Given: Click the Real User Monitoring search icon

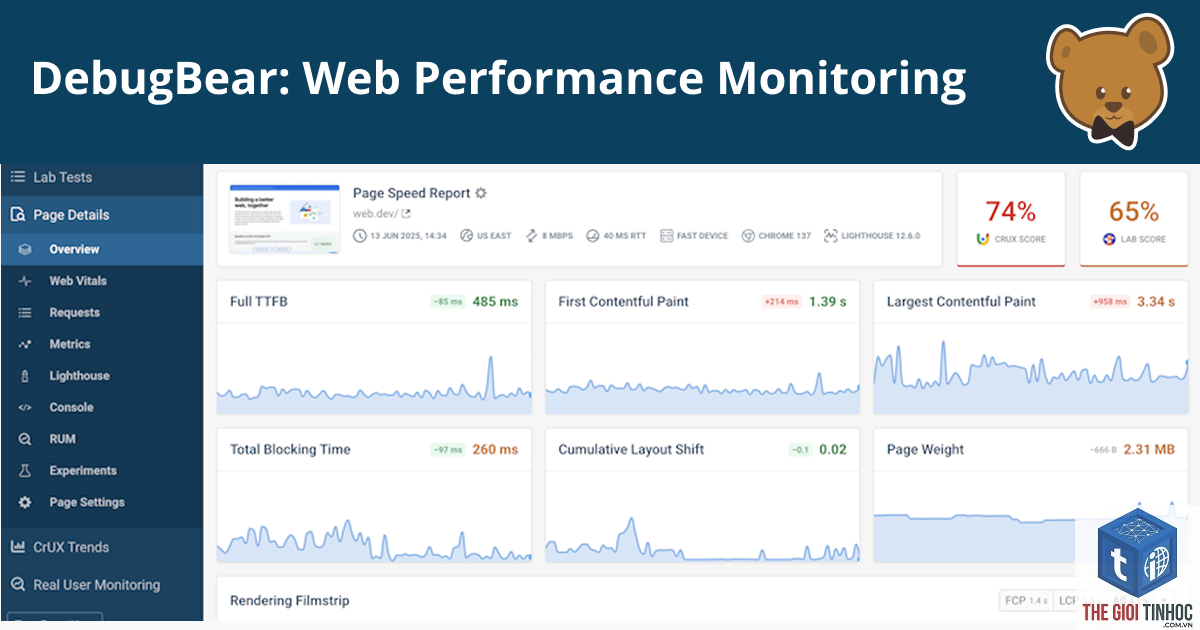Looking at the screenshot, I should tap(17, 585).
